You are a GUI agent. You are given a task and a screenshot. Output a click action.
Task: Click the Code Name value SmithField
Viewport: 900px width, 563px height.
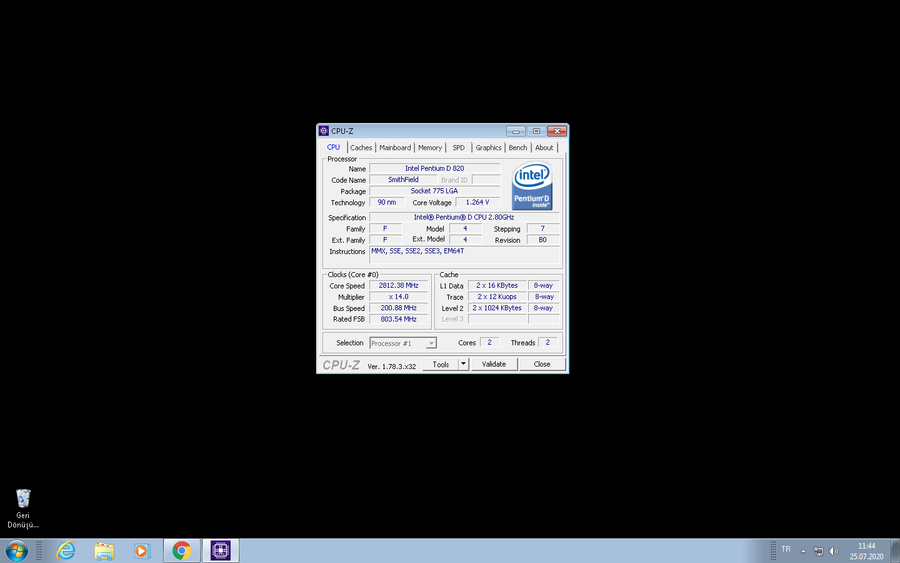coord(403,180)
